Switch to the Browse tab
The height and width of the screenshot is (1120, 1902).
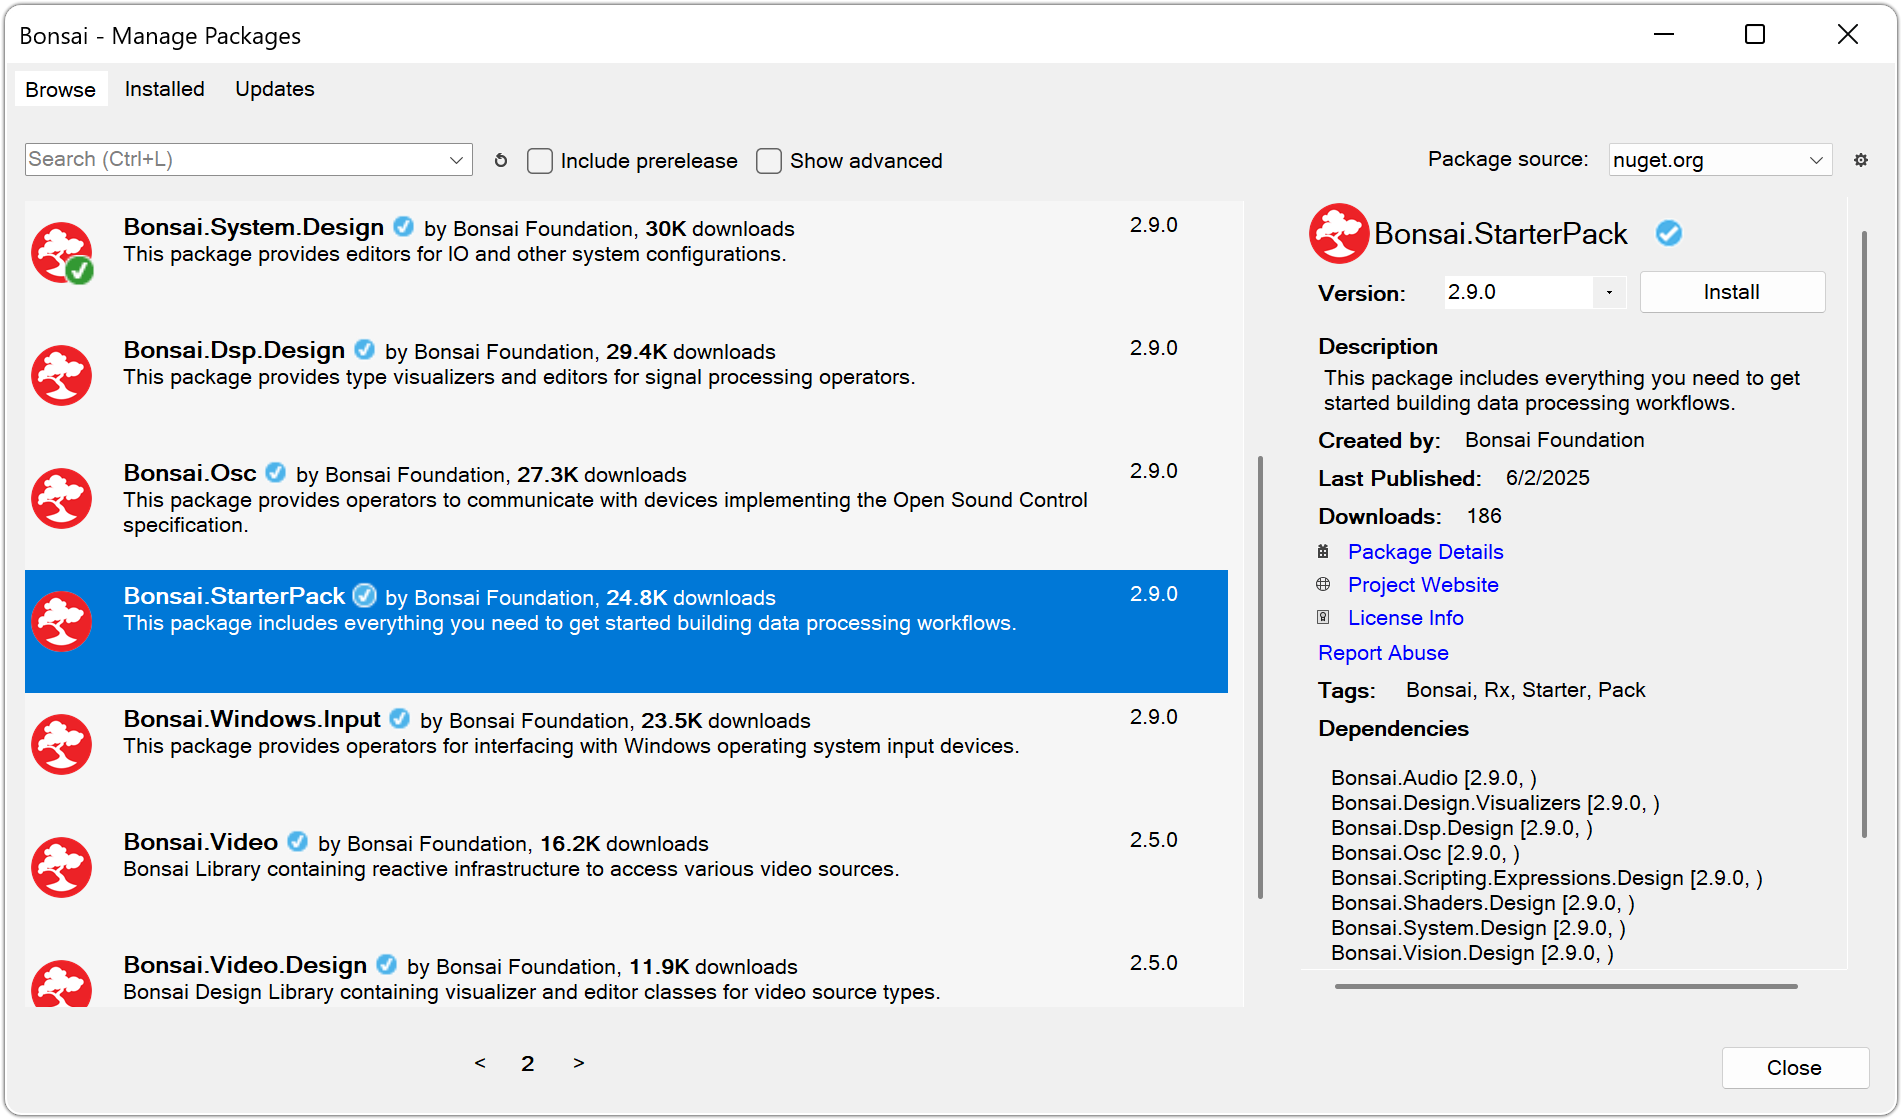pos(61,89)
